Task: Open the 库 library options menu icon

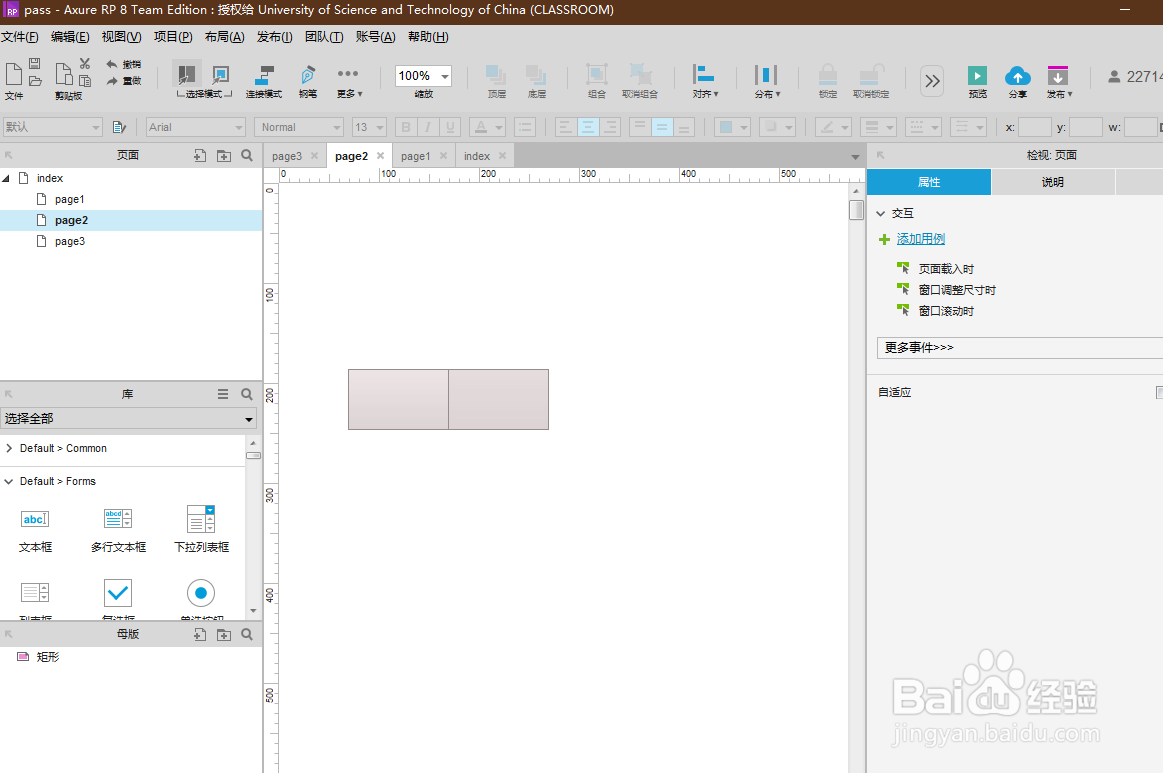Action: click(223, 394)
